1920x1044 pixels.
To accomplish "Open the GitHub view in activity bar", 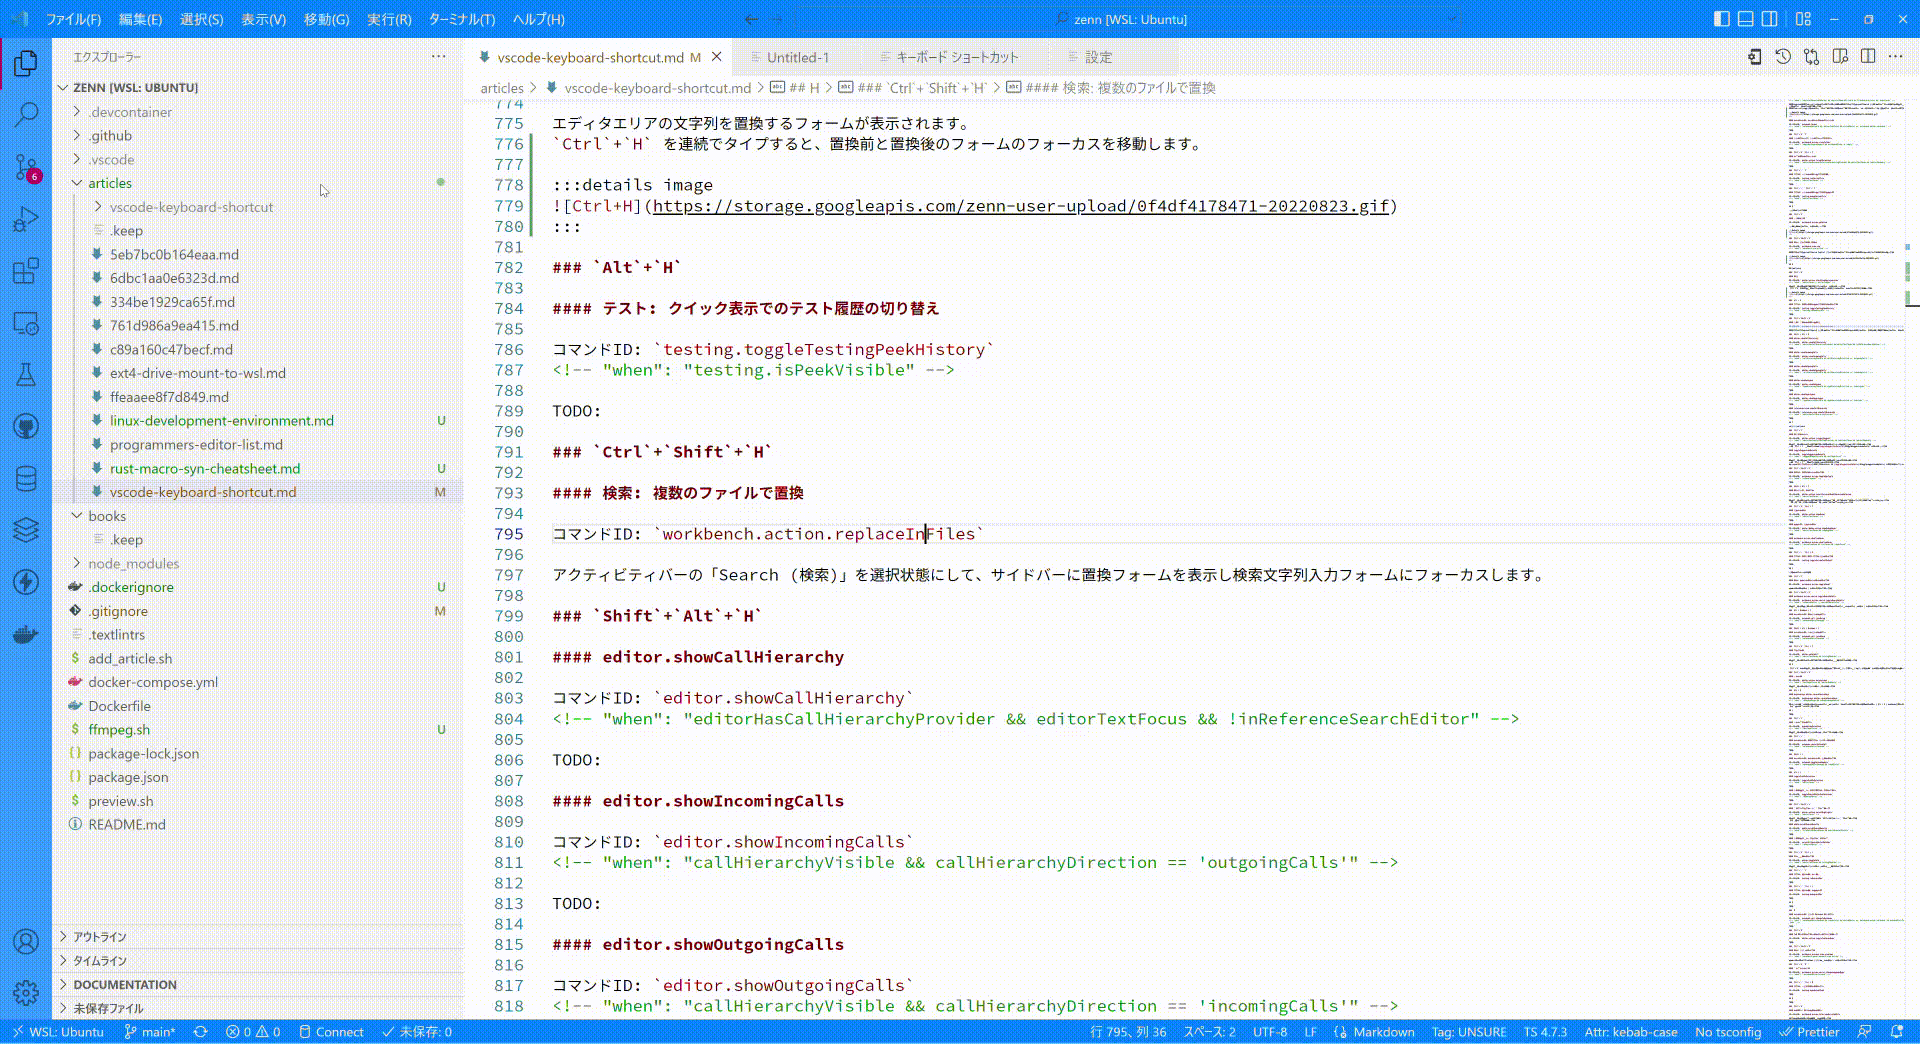I will (x=26, y=427).
